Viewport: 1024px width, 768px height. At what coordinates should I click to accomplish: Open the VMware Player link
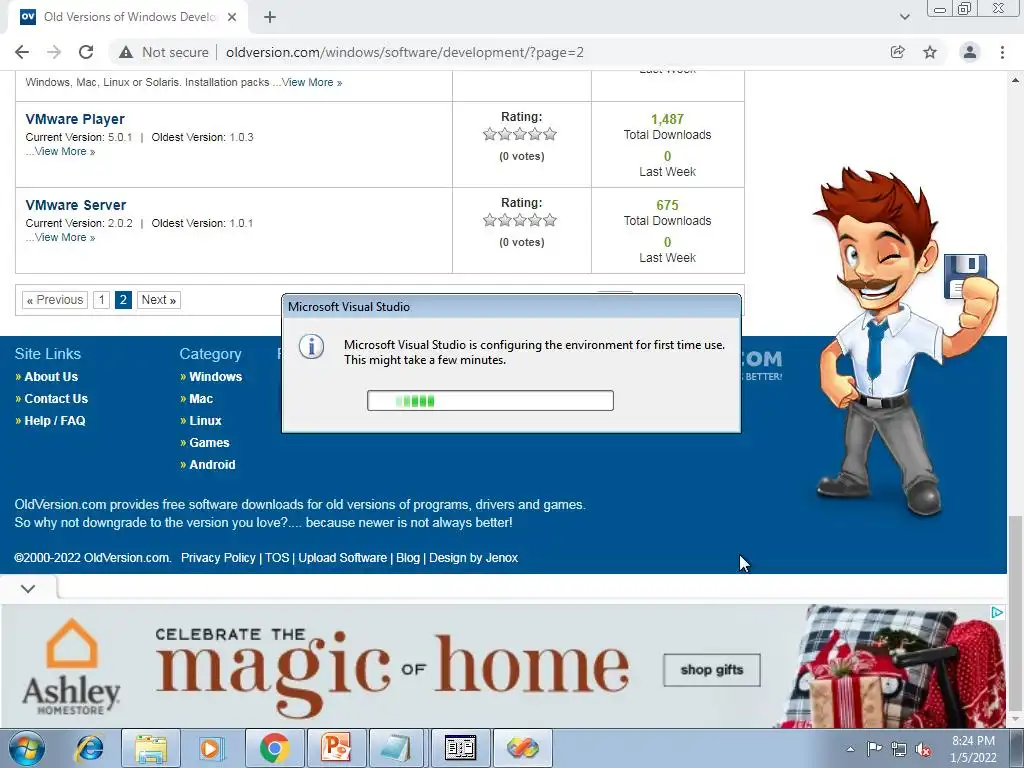click(74, 119)
